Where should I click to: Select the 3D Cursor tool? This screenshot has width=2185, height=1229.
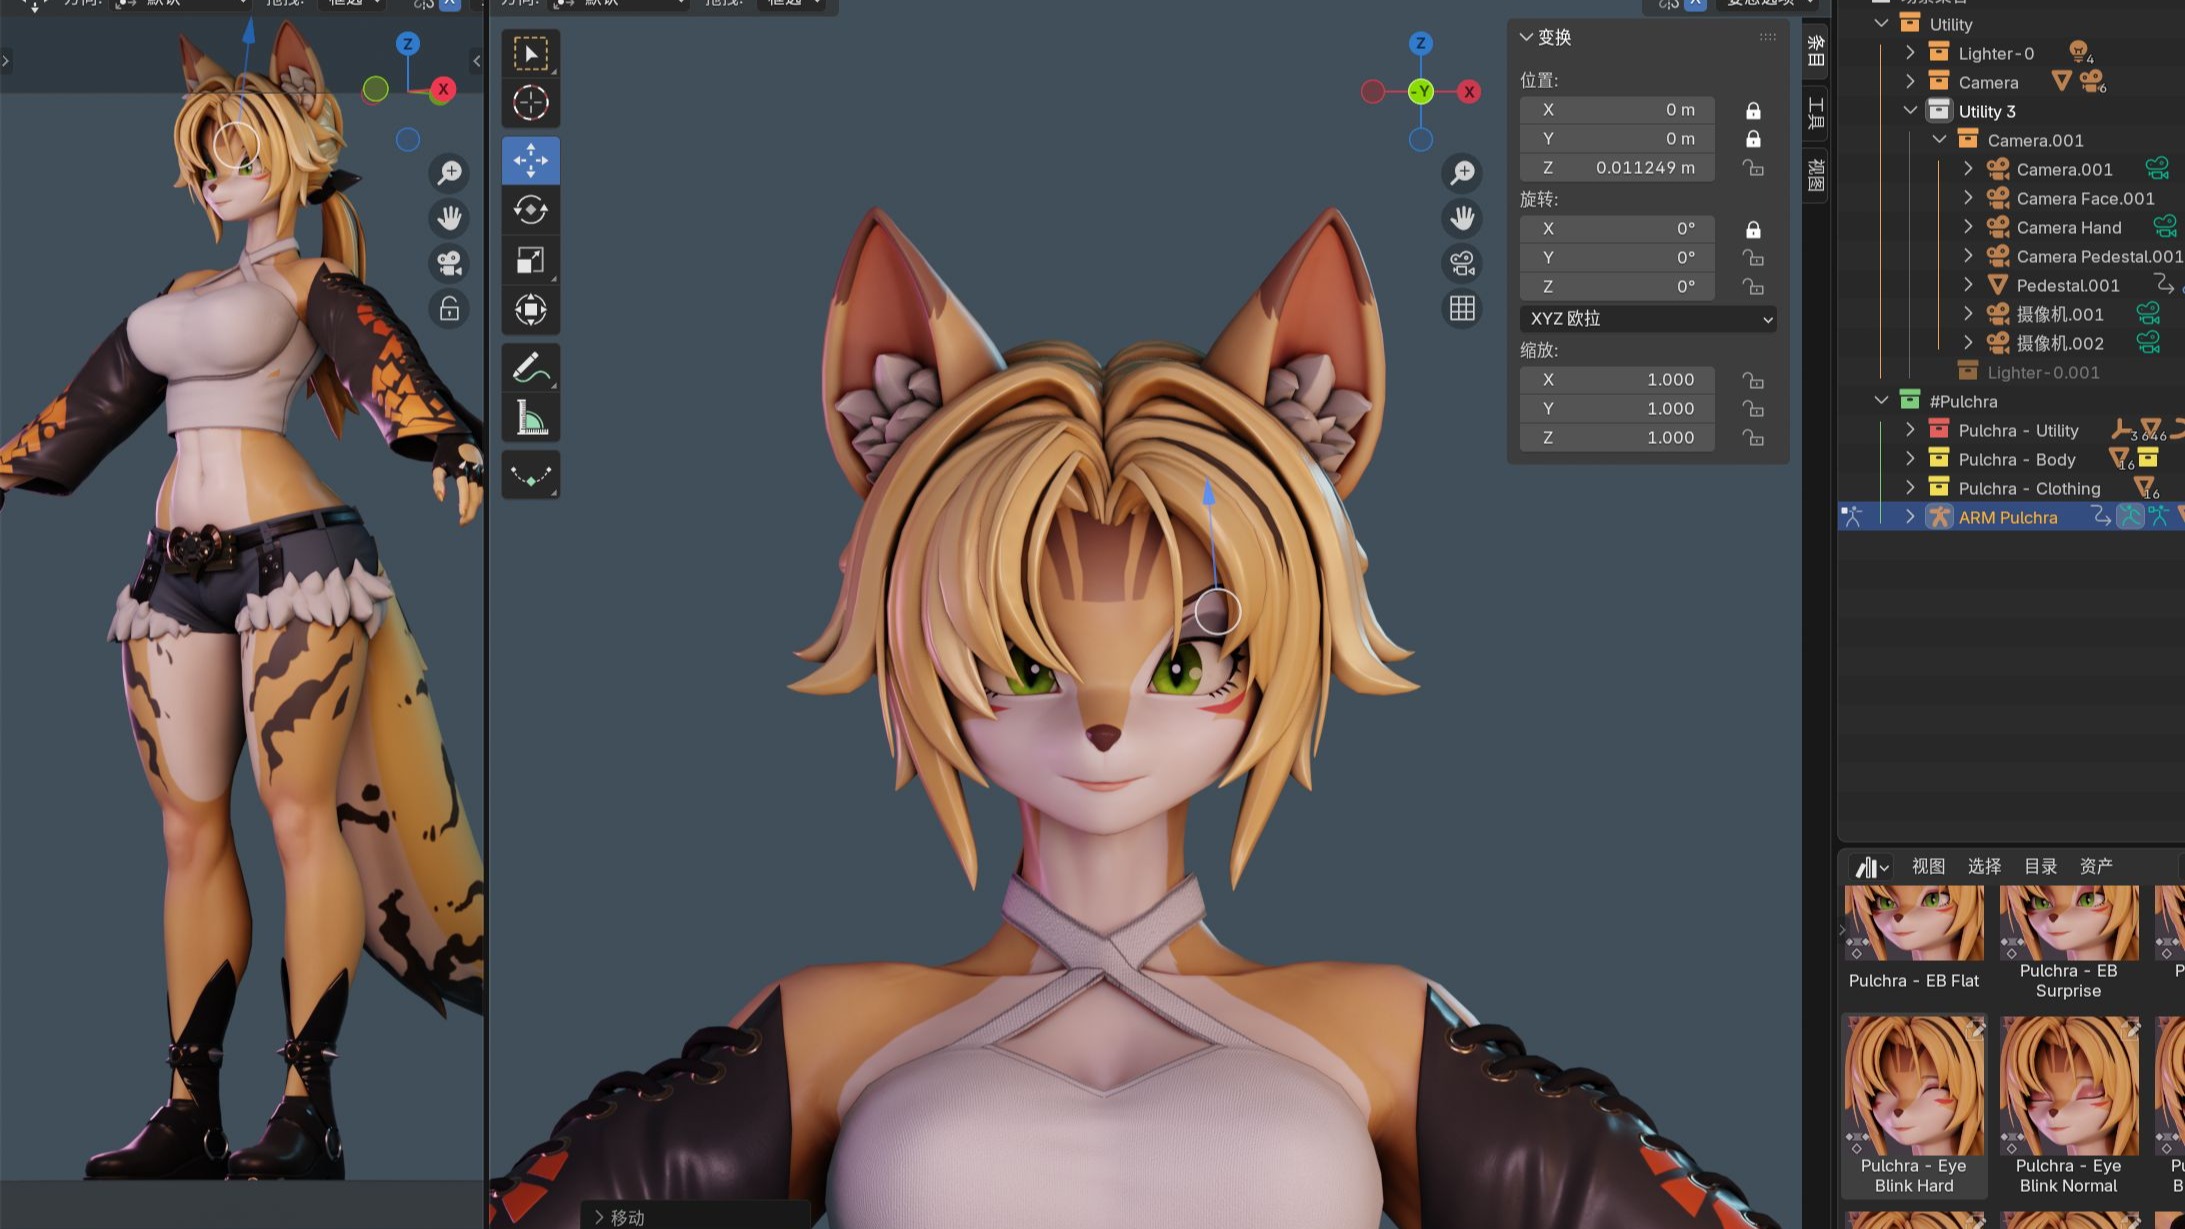530,103
